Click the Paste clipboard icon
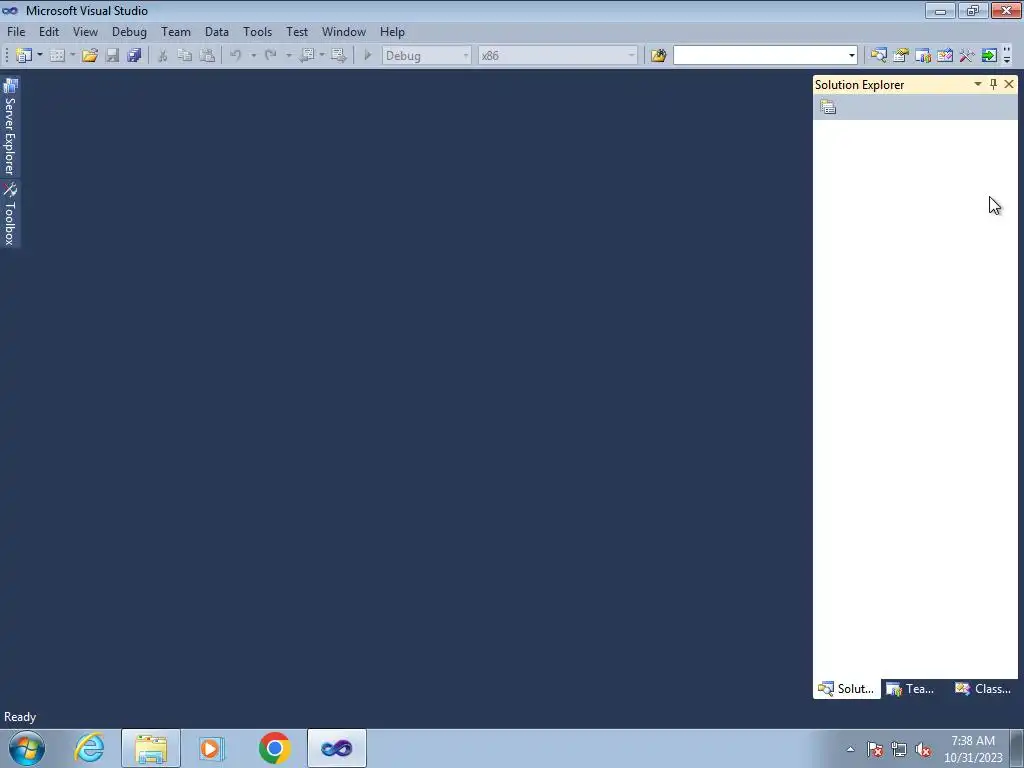This screenshot has height=768, width=1024. pos(207,56)
